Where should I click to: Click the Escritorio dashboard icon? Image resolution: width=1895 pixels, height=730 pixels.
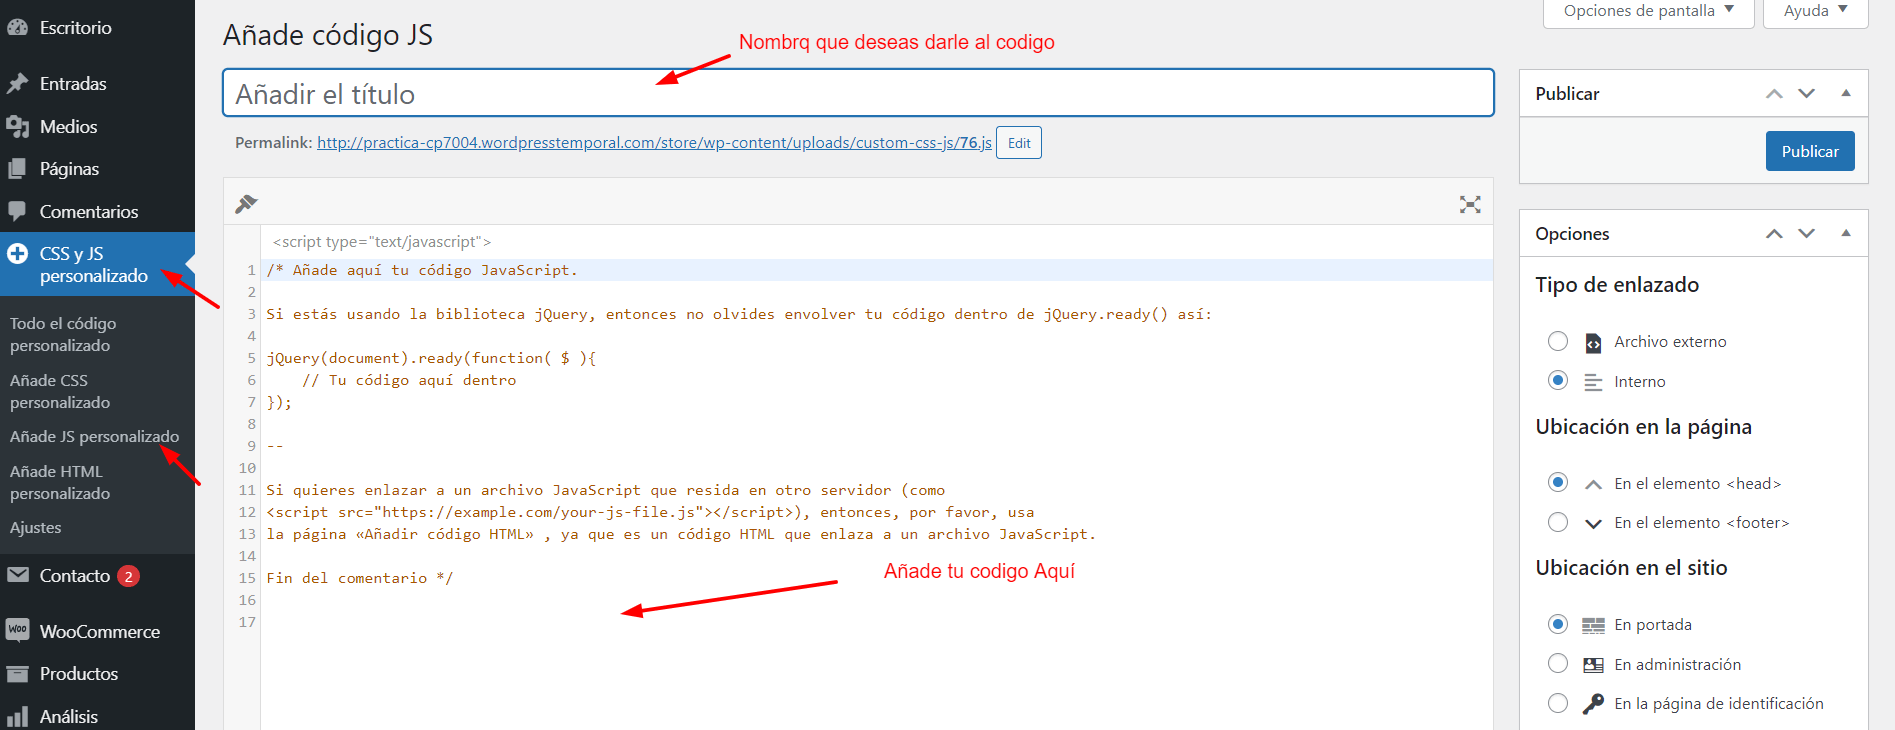[x=17, y=28]
